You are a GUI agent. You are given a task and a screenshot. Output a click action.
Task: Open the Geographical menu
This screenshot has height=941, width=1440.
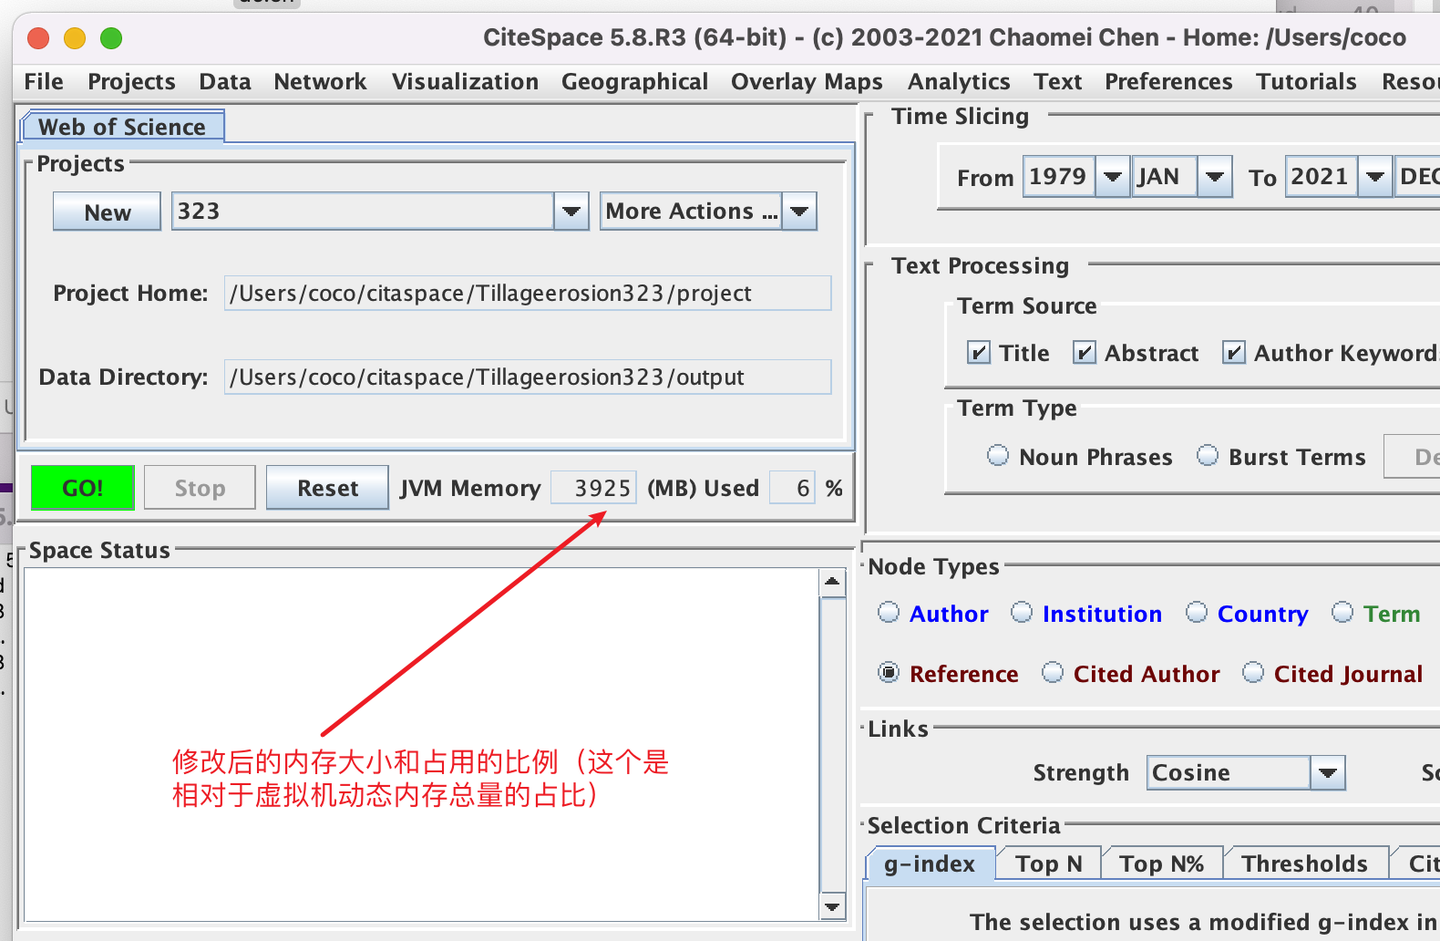pyautogui.click(x=634, y=82)
